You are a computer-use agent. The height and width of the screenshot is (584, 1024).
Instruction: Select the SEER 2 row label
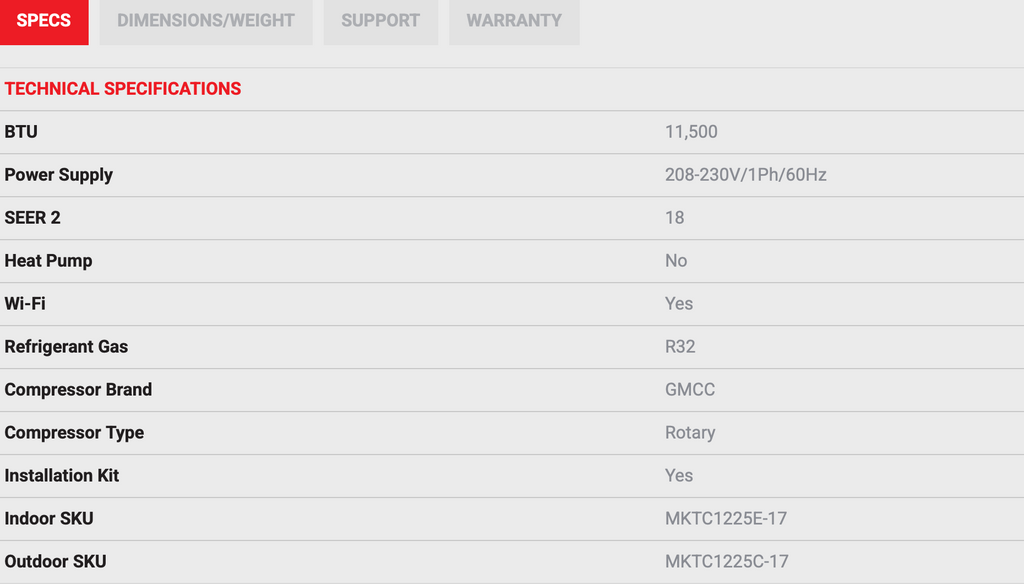(x=33, y=217)
